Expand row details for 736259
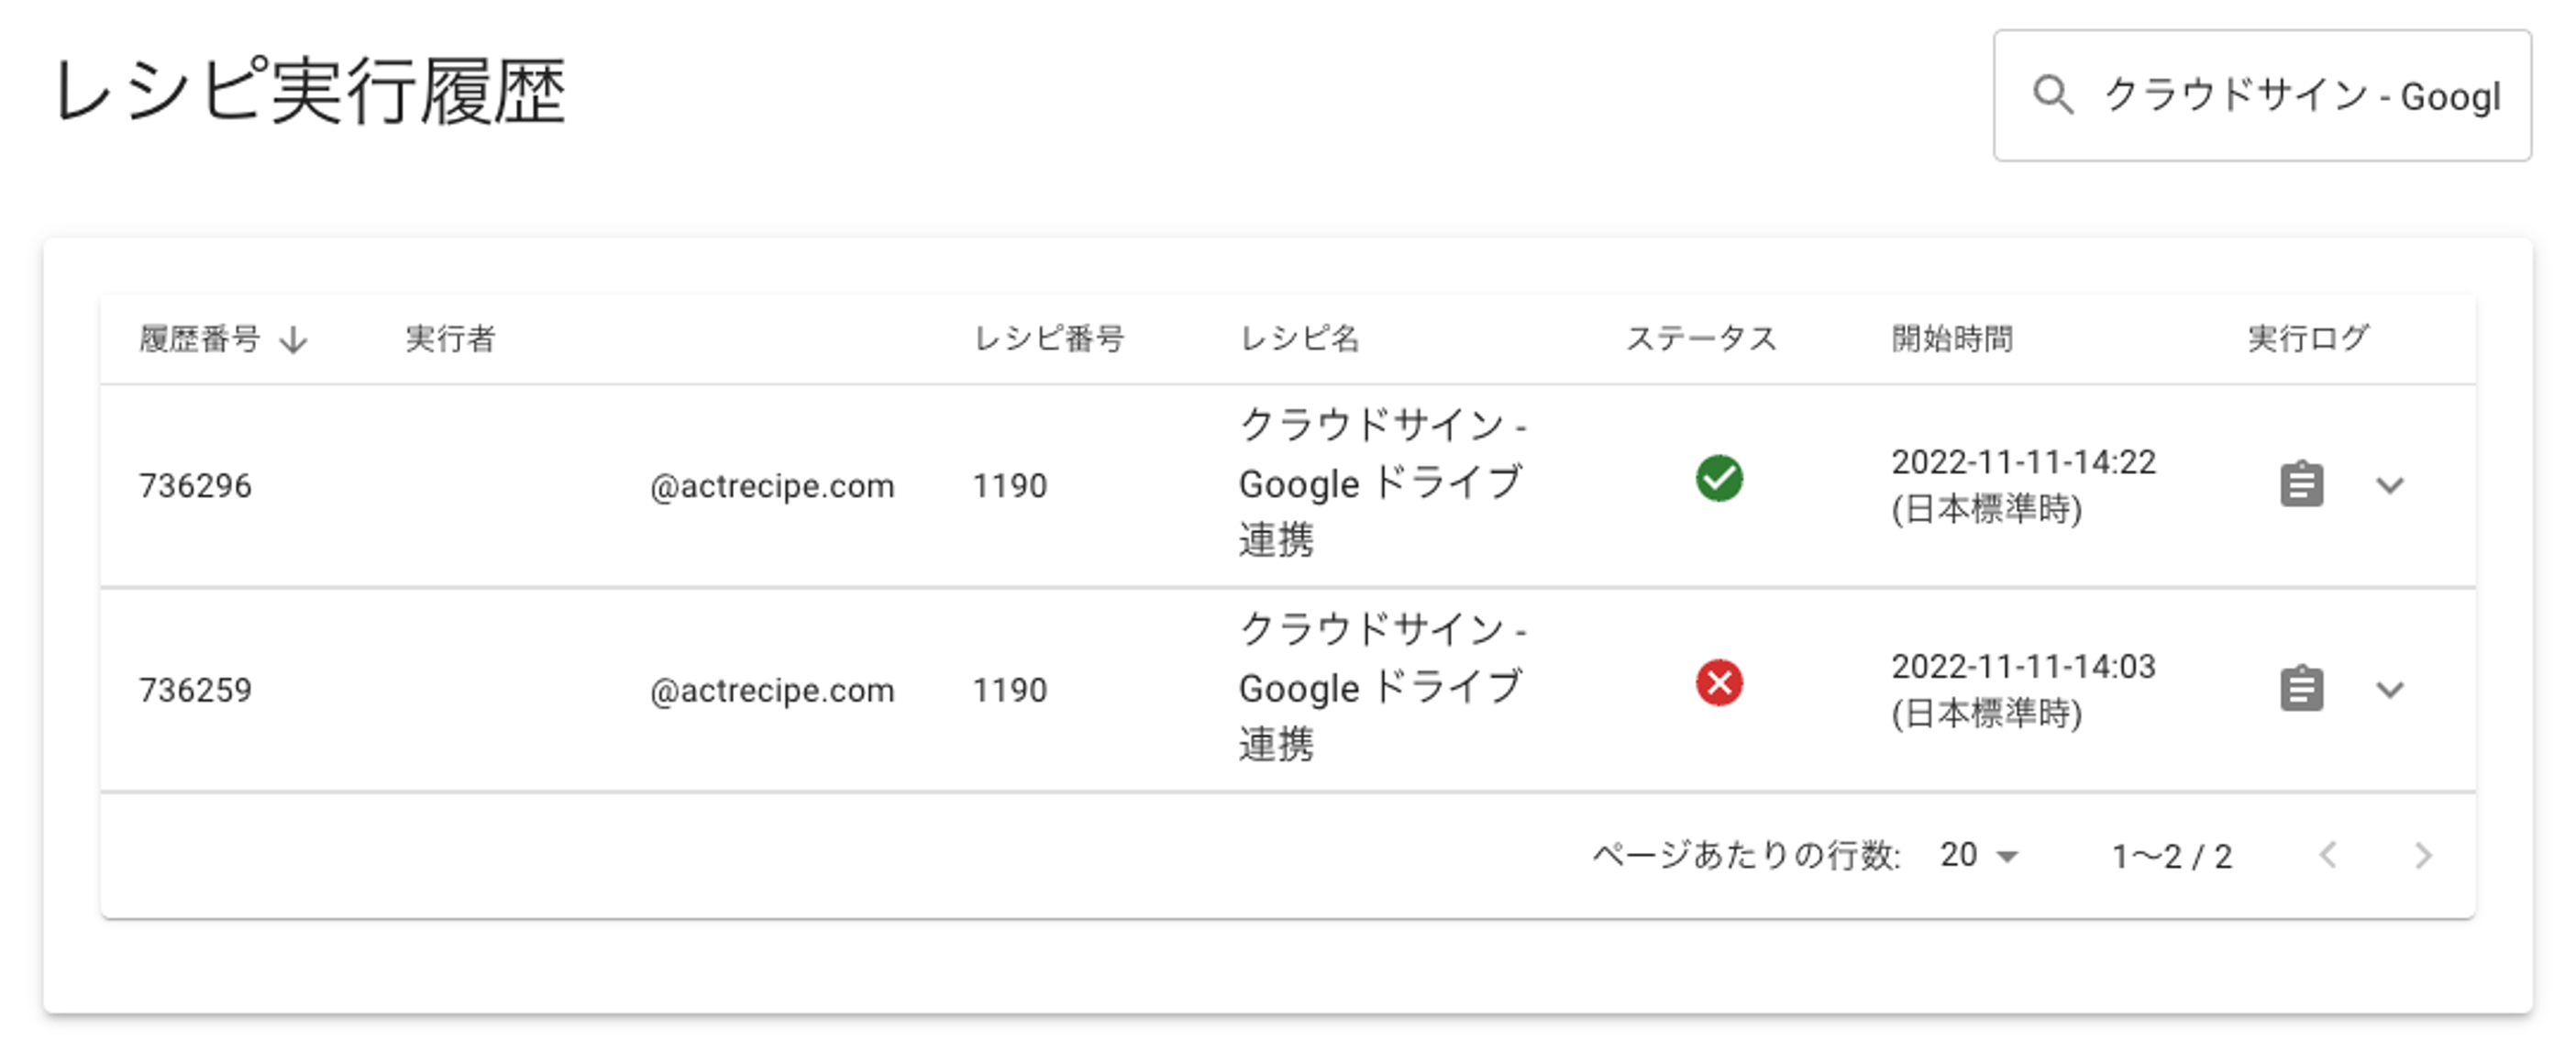The height and width of the screenshot is (1063, 2576). 2390,690
